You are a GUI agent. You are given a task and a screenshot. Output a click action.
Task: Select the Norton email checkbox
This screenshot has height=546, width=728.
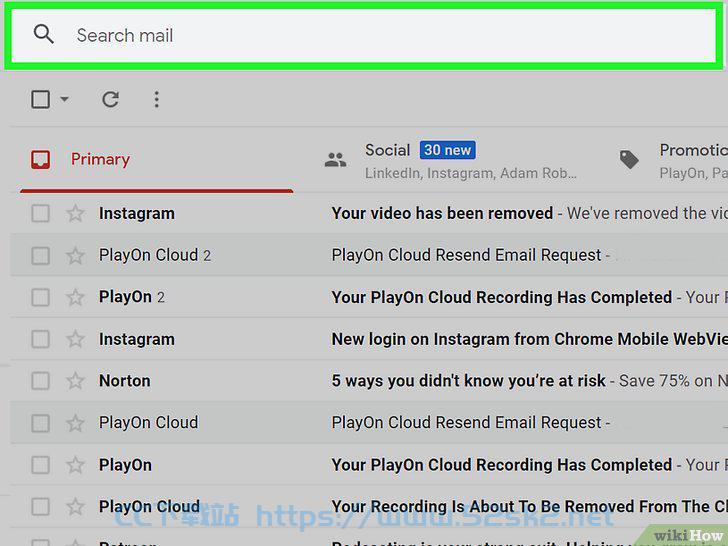(x=40, y=381)
